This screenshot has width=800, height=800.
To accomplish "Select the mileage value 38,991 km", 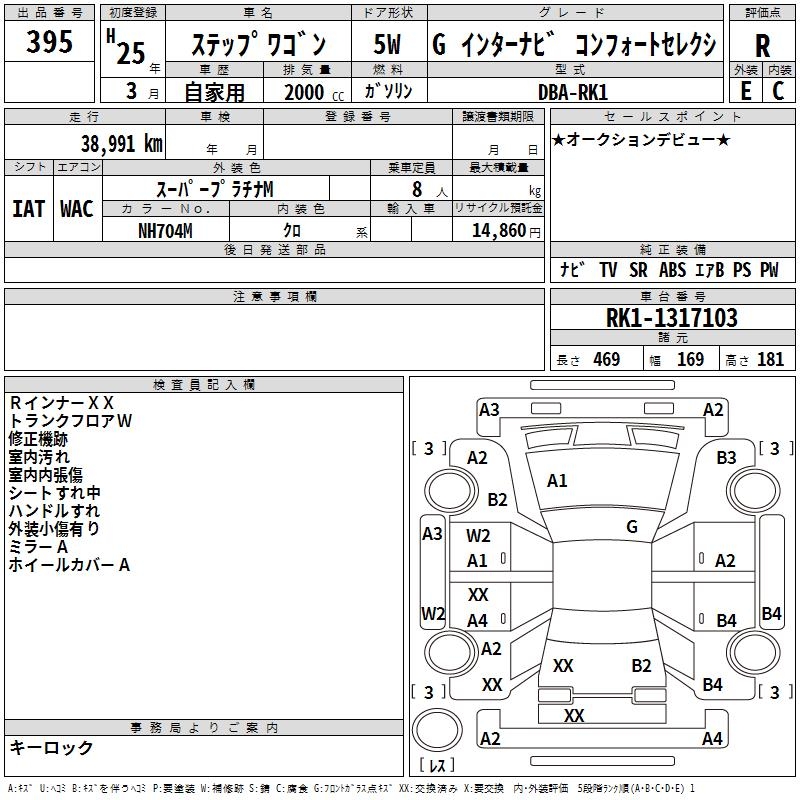I will point(121,143).
